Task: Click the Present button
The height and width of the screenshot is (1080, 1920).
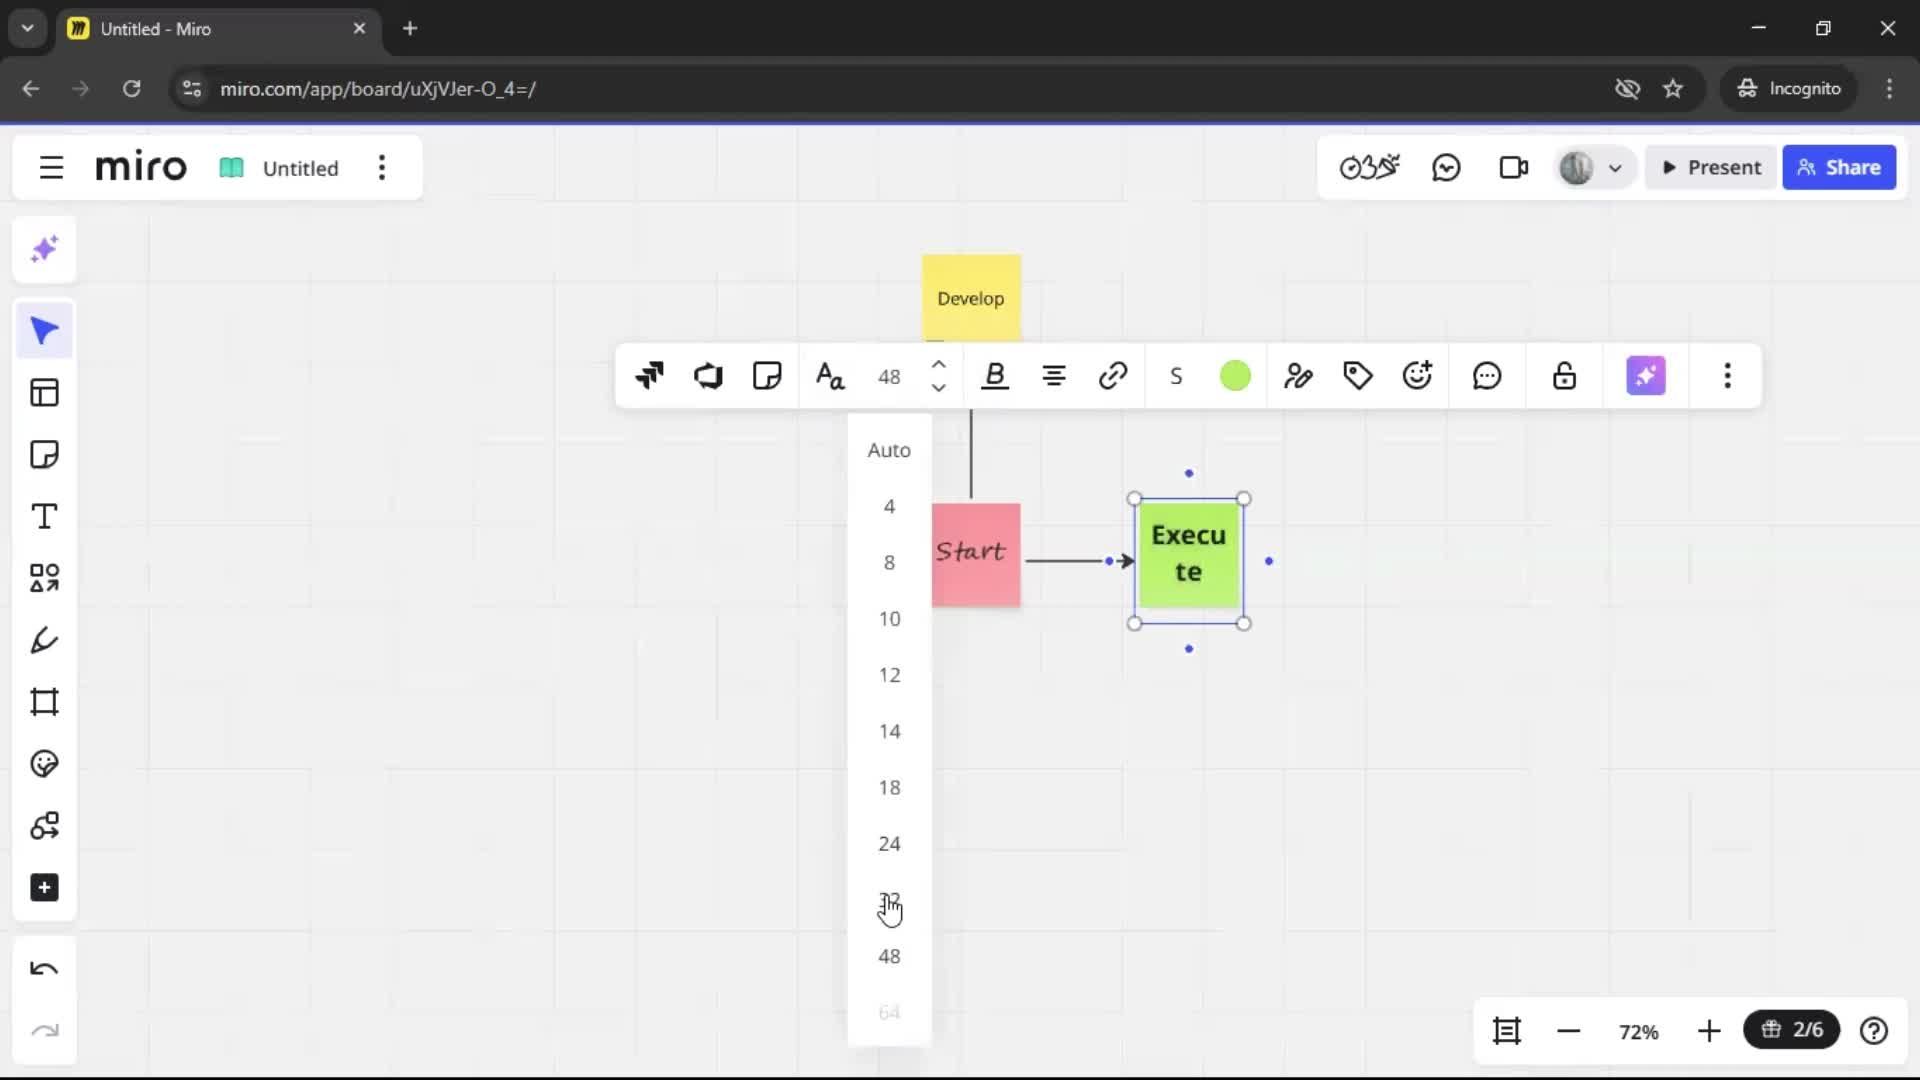Action: click(x=1711, y=168)
